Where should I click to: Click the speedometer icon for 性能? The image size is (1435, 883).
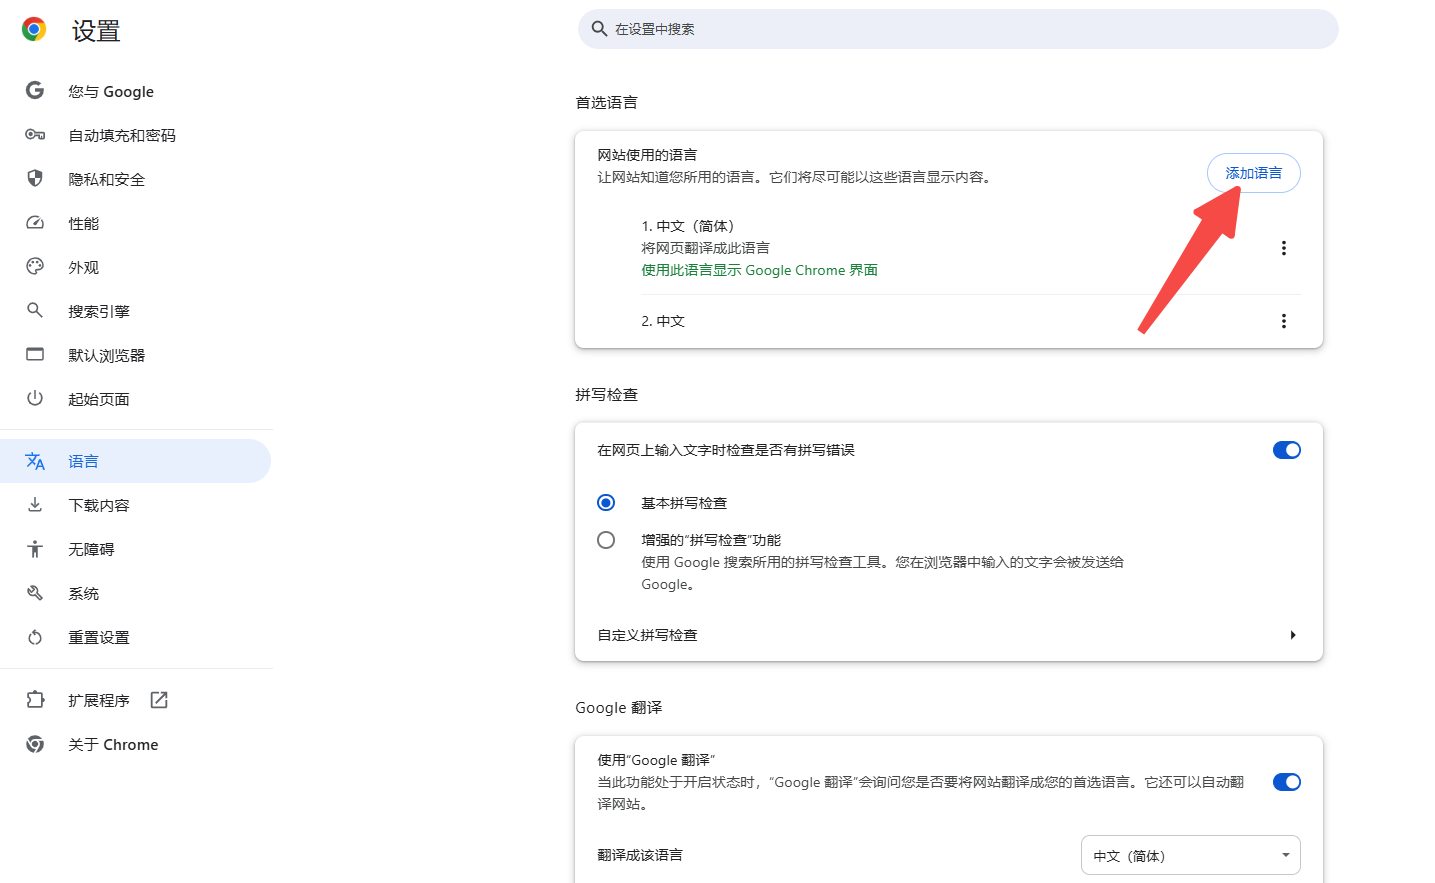tap(35, 223)
